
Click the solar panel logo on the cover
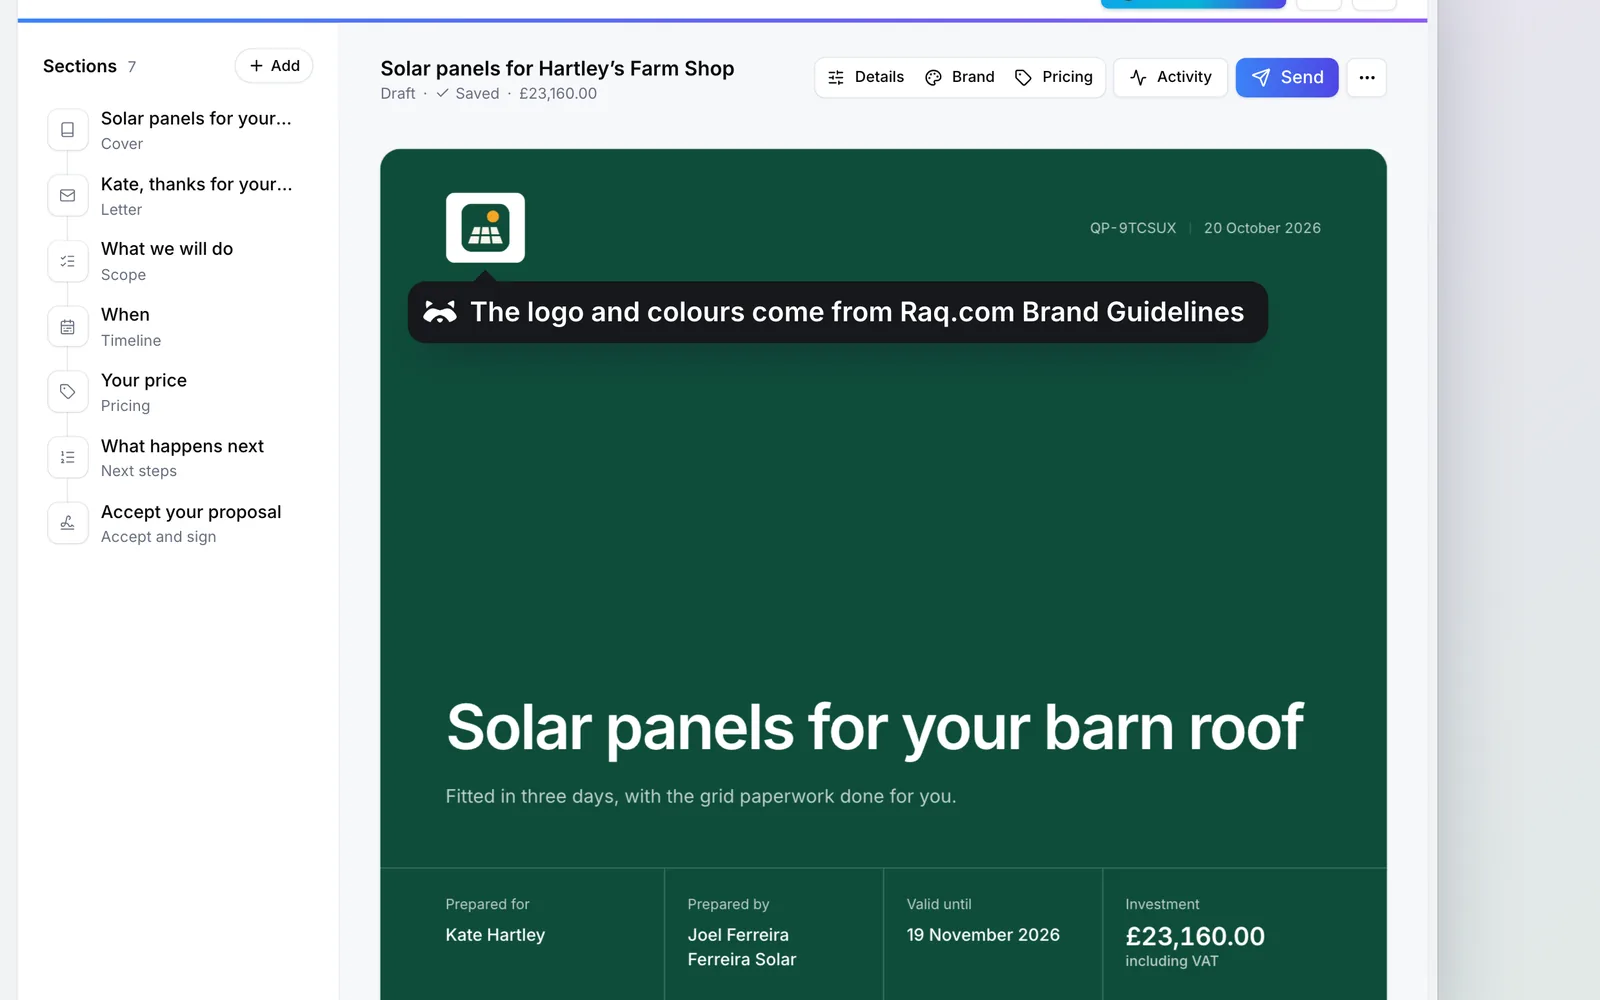click(485, 228)
